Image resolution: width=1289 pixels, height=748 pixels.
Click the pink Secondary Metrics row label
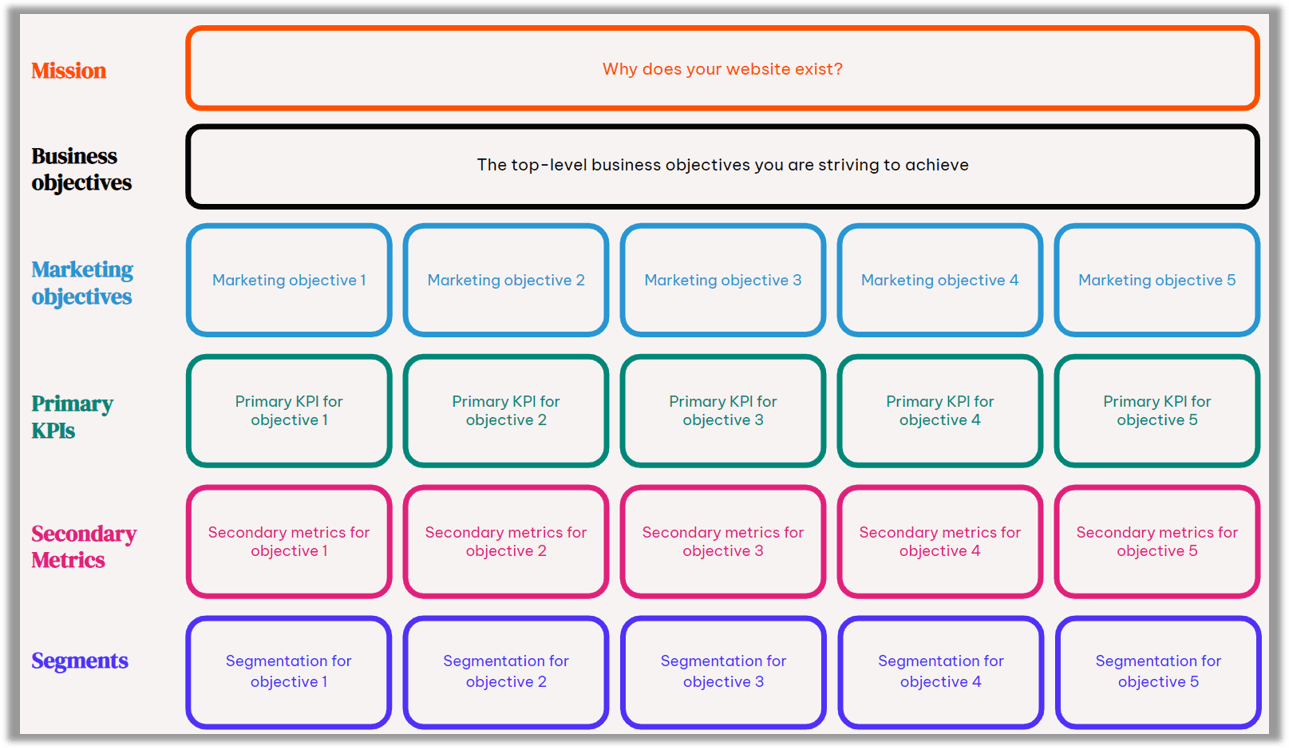(84, 546)
